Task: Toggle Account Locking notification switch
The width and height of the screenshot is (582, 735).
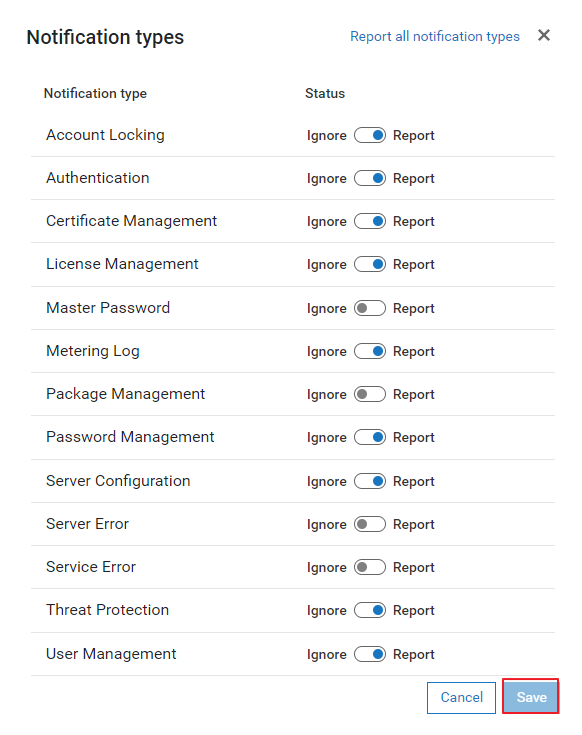Action: (370, 135)
